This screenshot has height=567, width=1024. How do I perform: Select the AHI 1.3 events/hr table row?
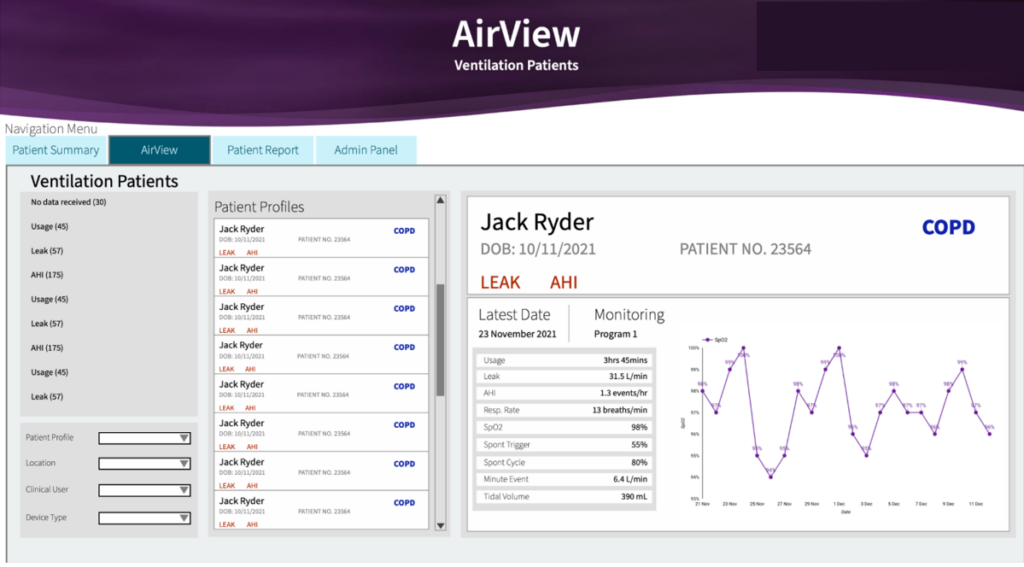(x=564, y=394)
